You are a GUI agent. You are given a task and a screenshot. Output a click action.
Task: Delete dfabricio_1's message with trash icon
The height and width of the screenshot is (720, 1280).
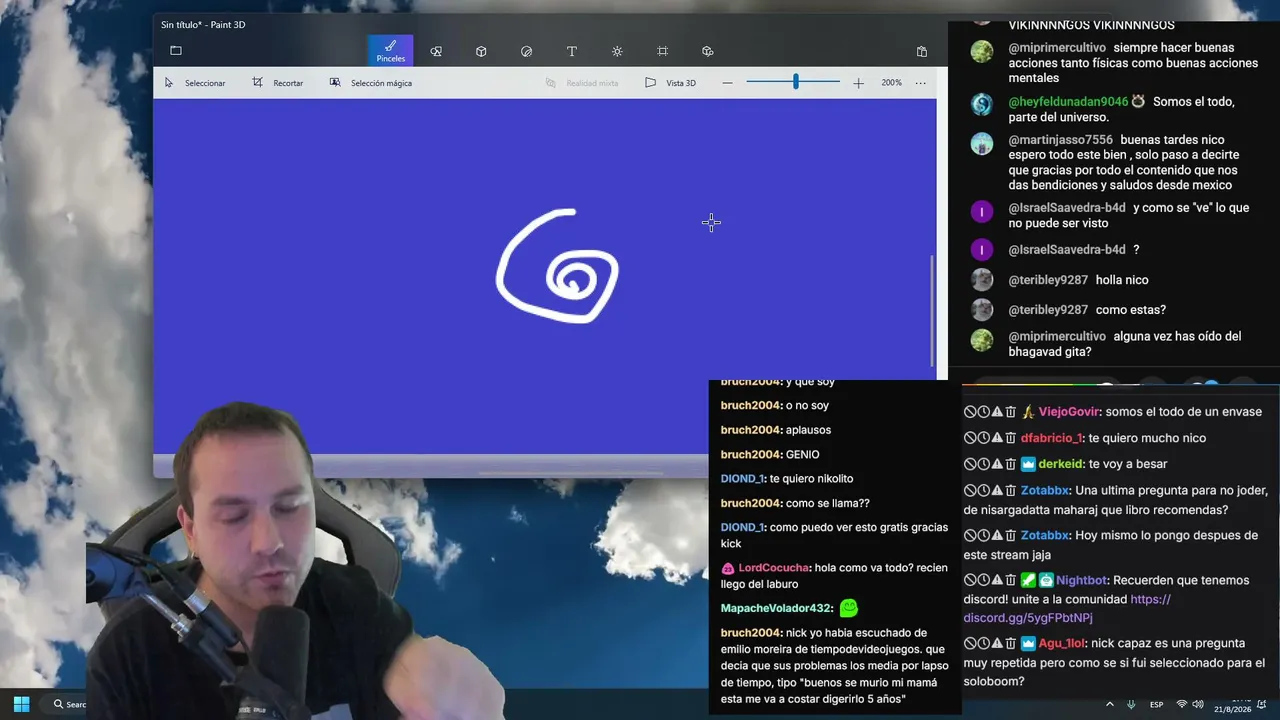1010,438
